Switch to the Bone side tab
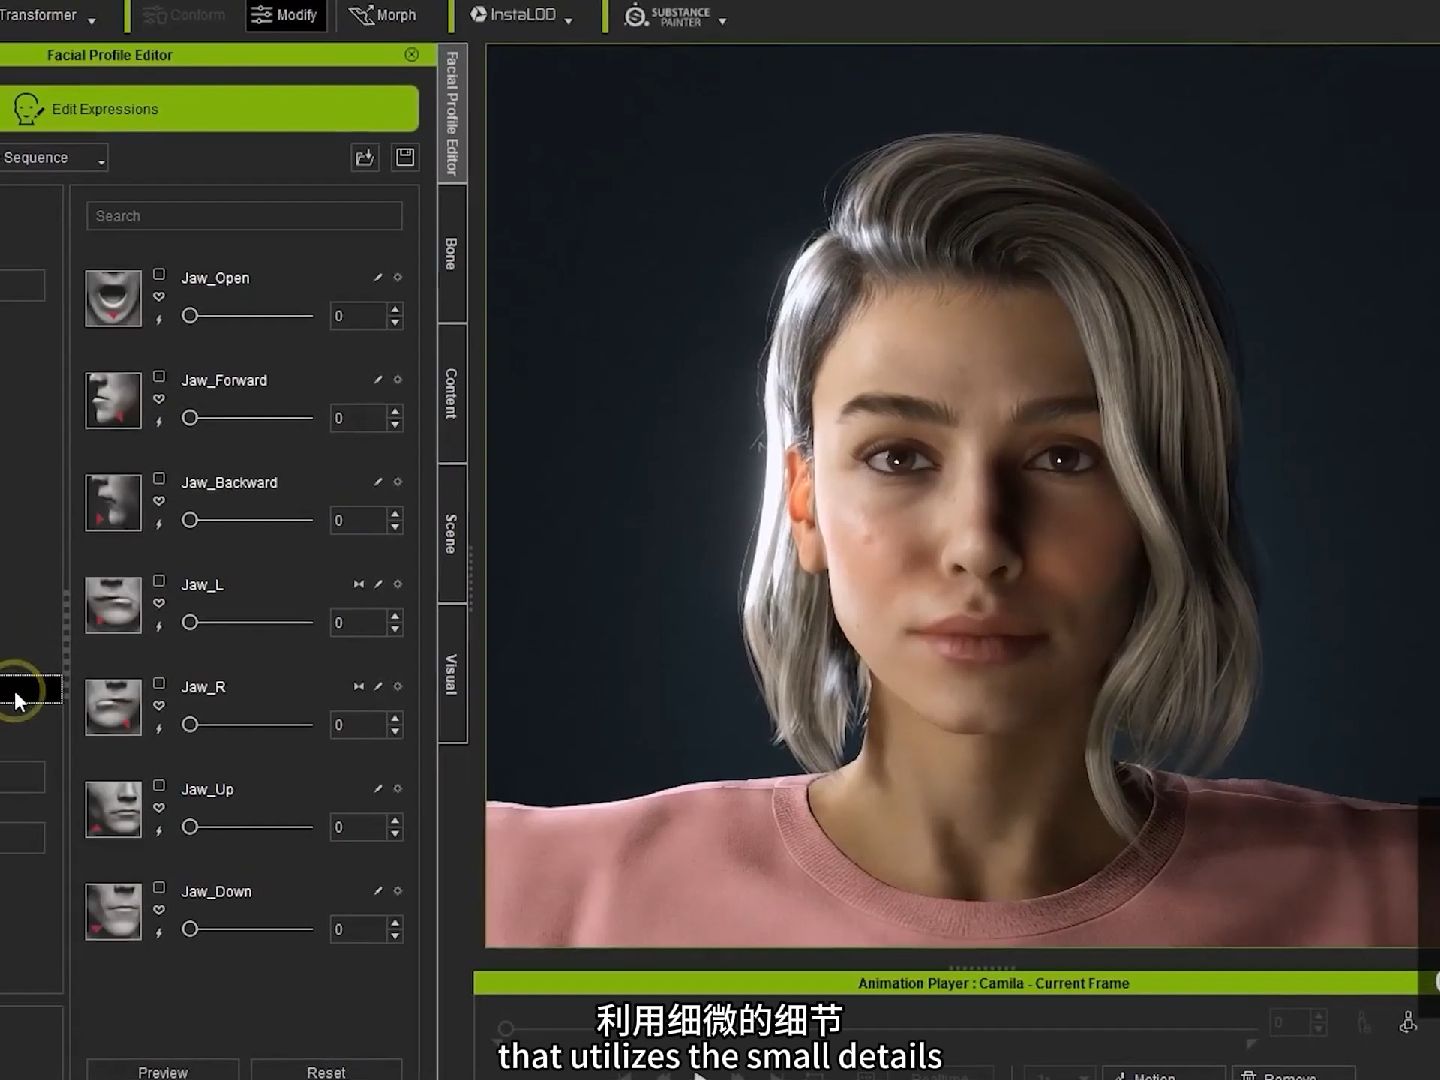1440x1080 pixels. point(451,254)
